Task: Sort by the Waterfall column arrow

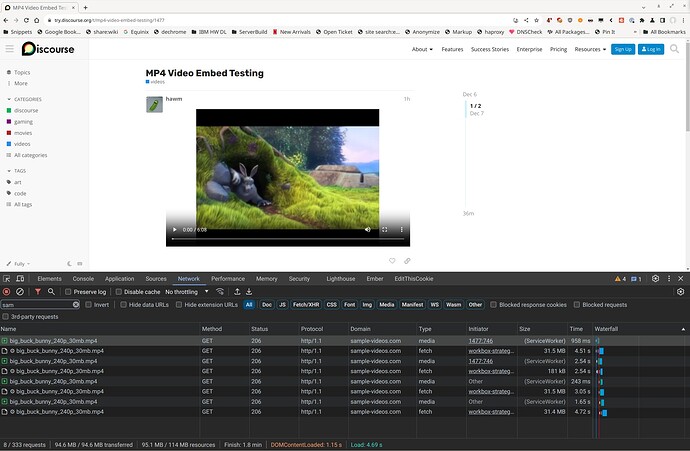Action: (x=683, y=329)
